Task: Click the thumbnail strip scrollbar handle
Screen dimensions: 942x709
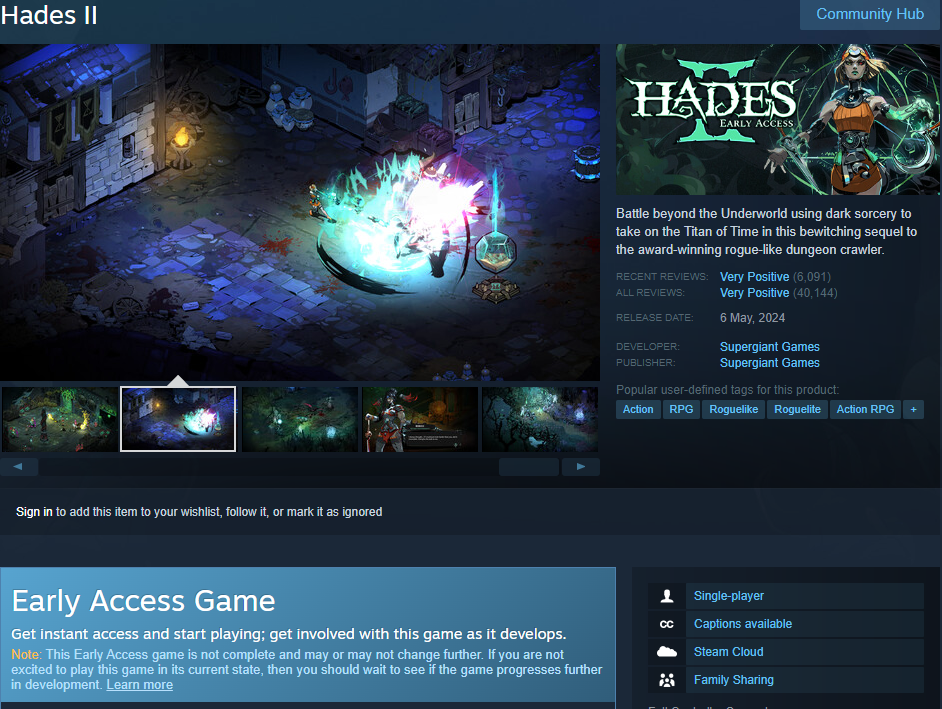Action: tap(529, 466)
